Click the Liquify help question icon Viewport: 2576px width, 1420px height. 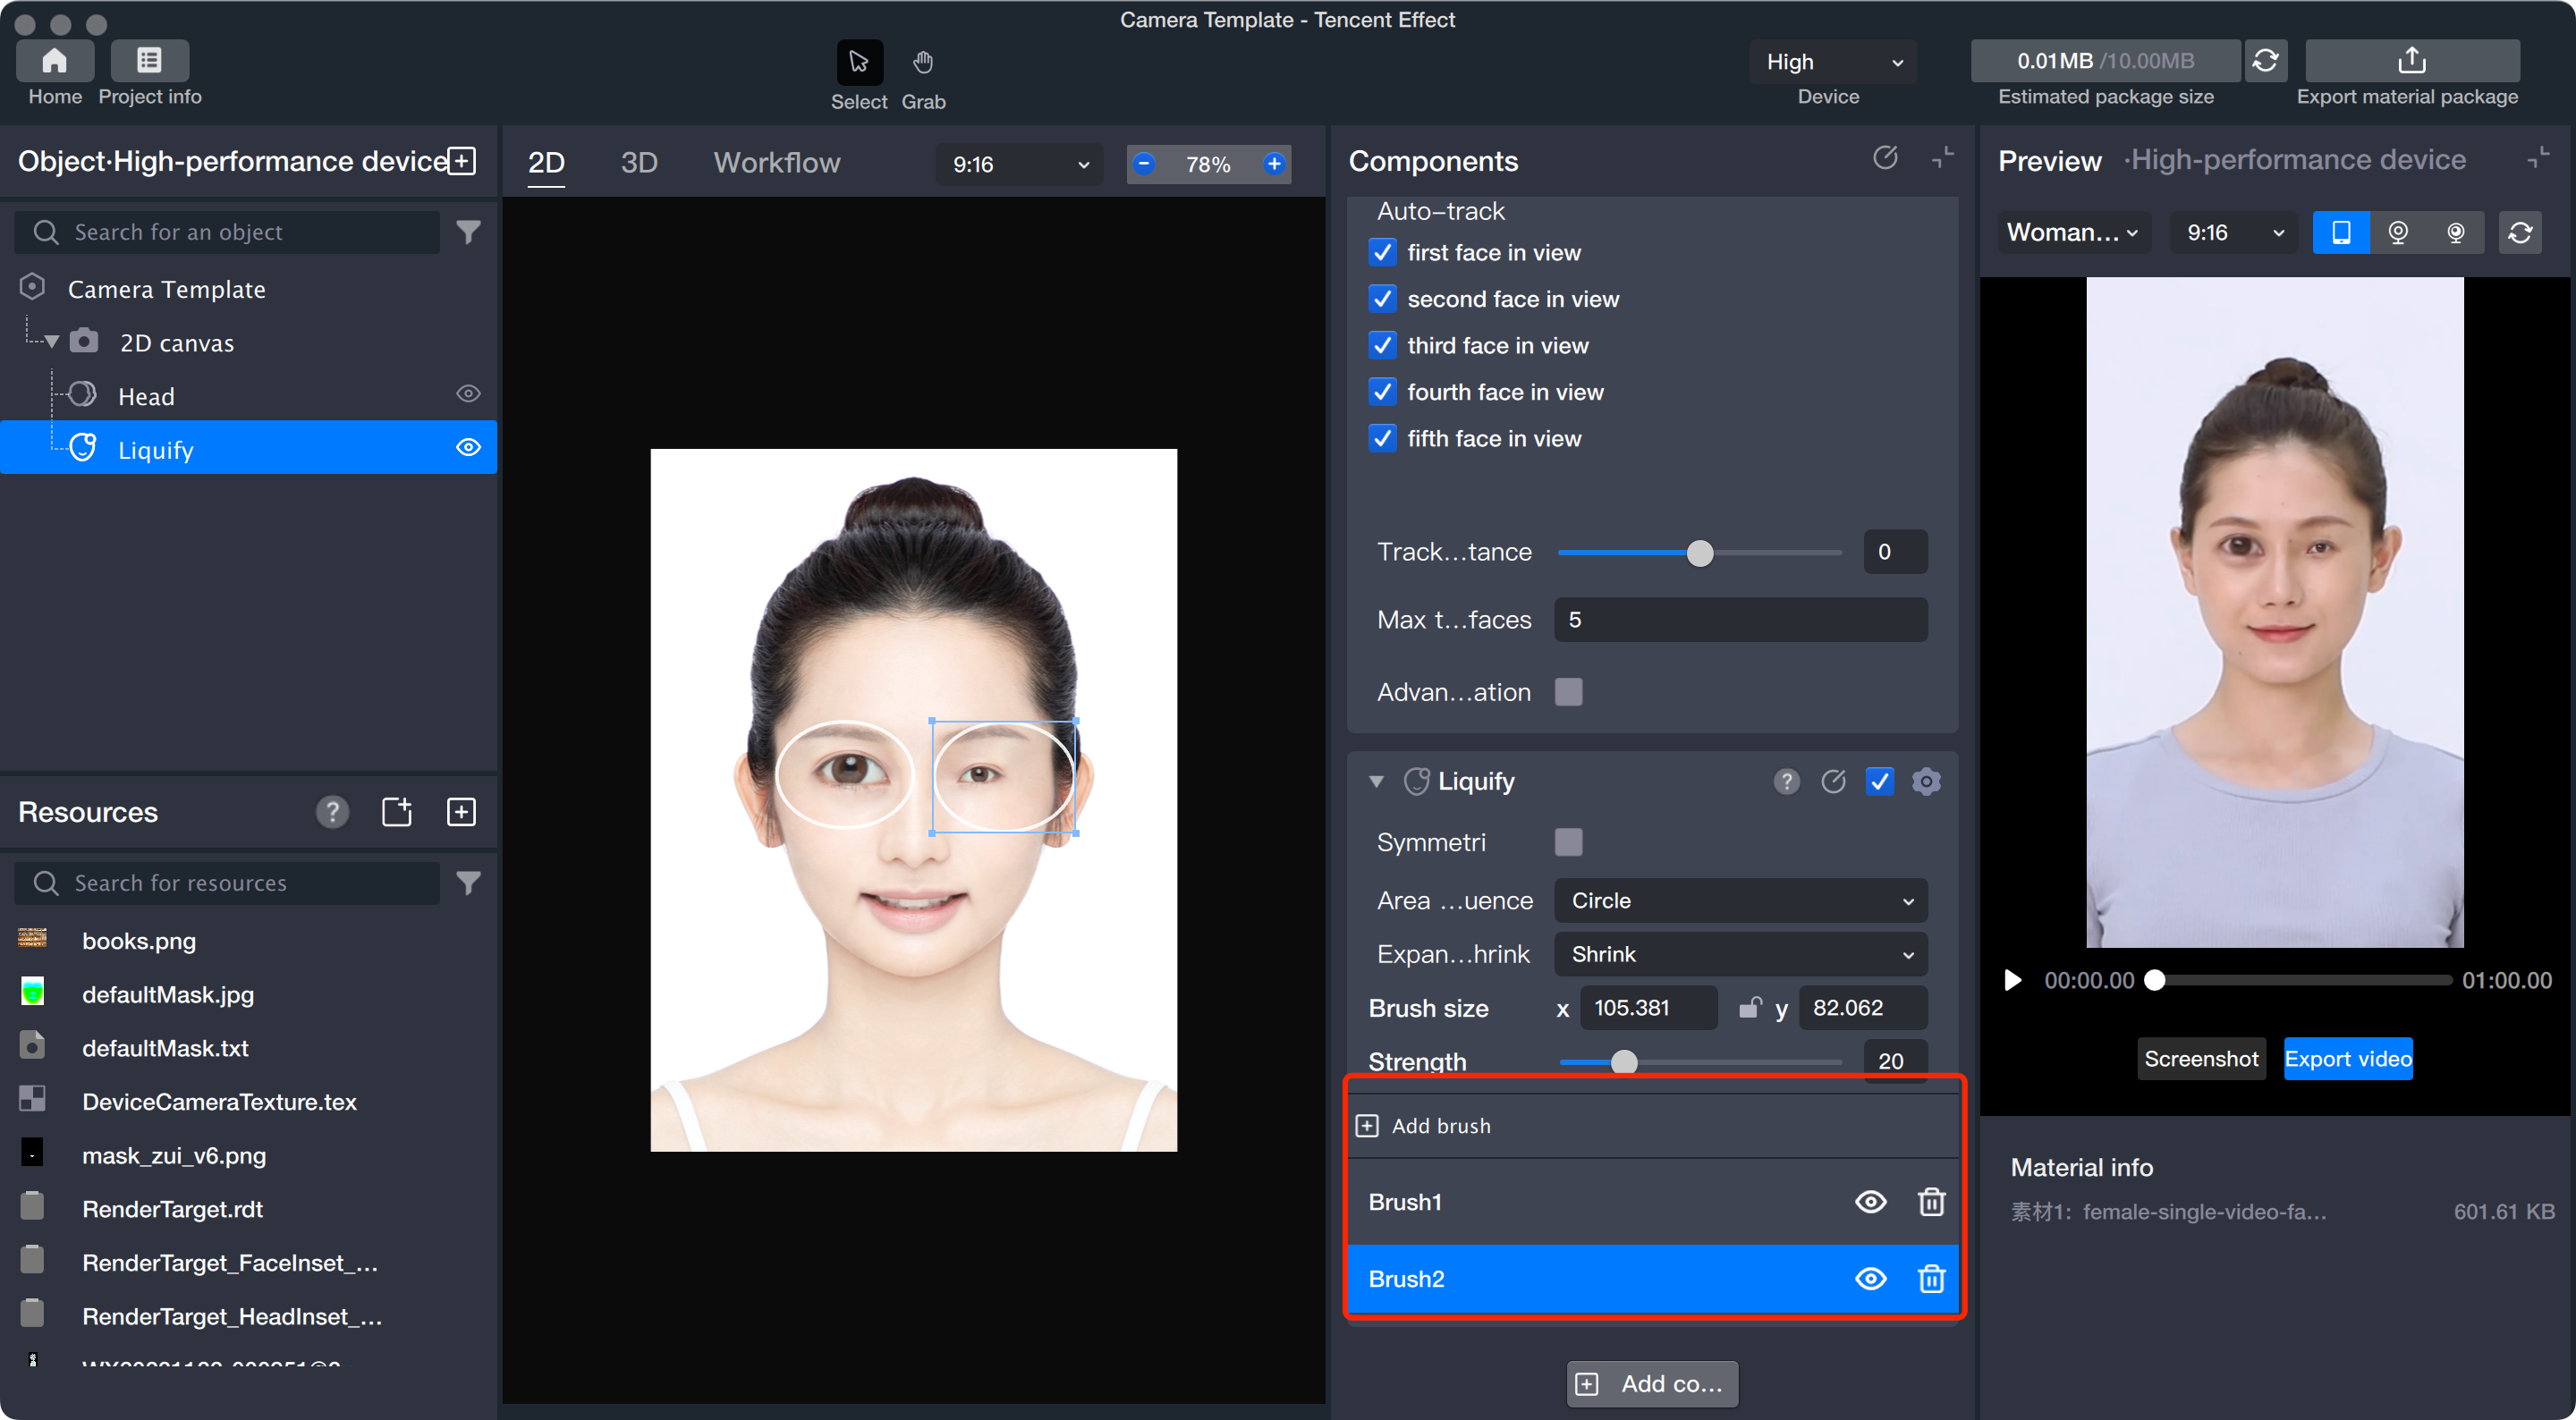click(x=1786, y=781)
